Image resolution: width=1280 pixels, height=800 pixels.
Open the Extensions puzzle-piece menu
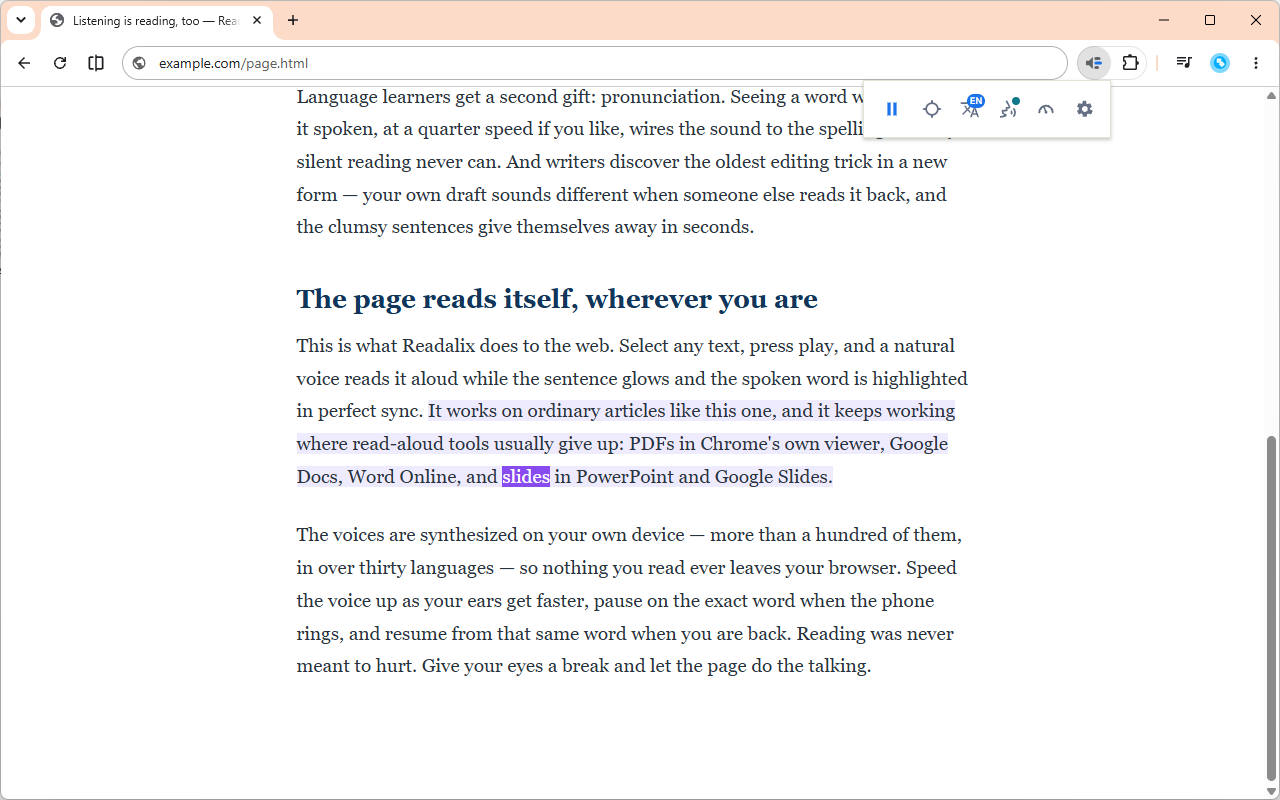1130,63
